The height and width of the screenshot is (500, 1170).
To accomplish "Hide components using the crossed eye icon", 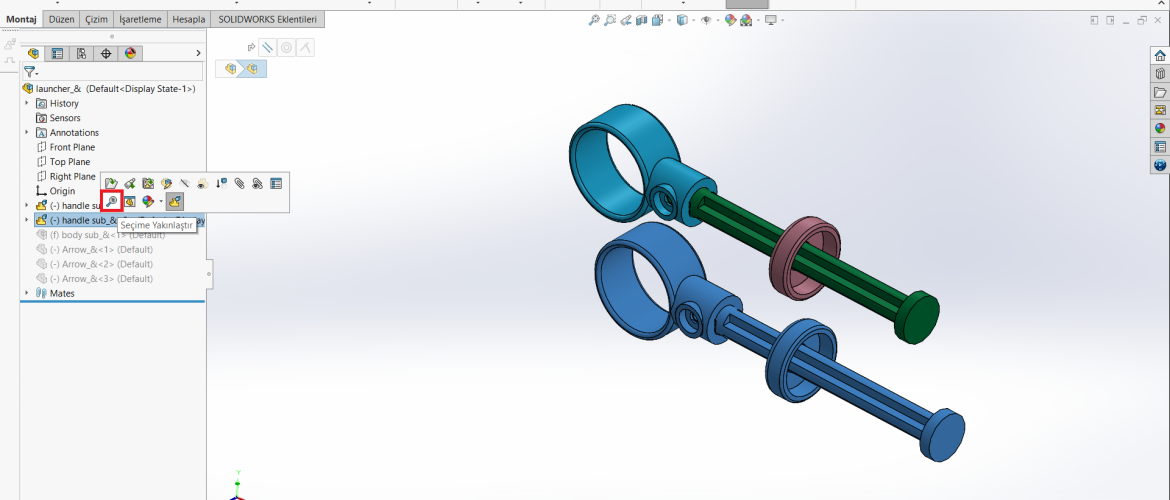I will [x=184, y=183].
